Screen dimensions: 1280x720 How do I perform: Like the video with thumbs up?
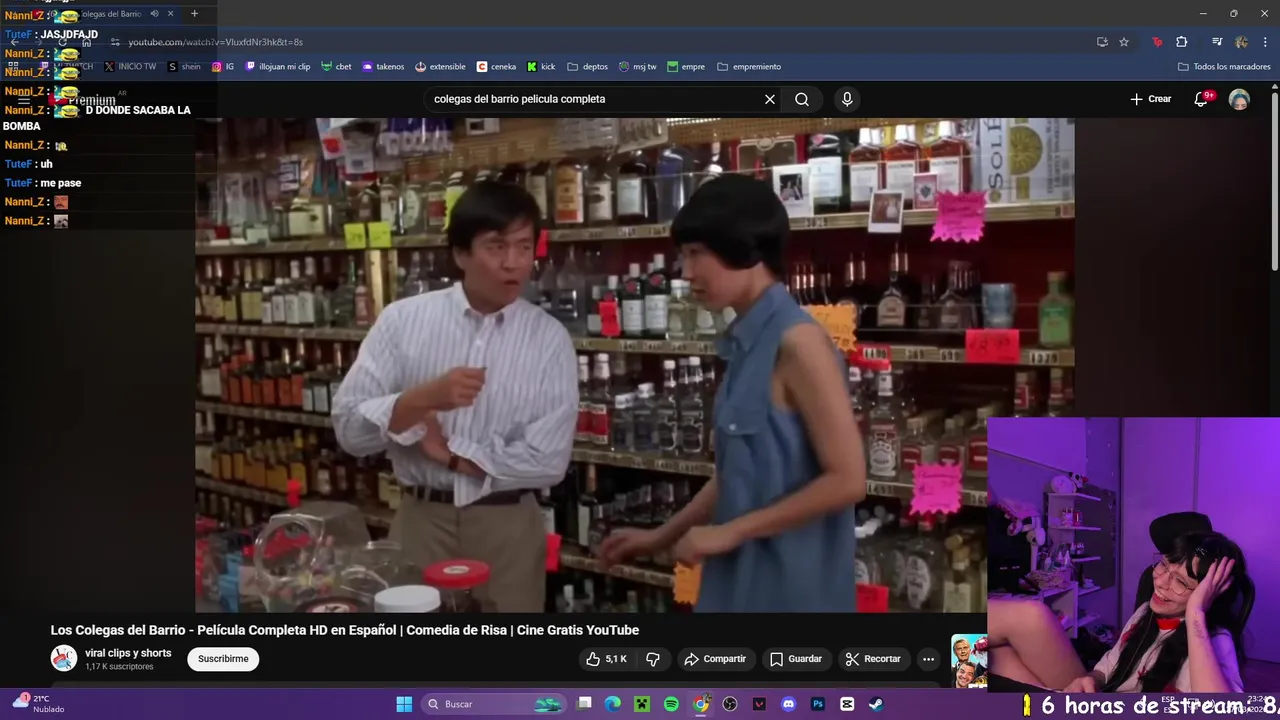(607, 659)
